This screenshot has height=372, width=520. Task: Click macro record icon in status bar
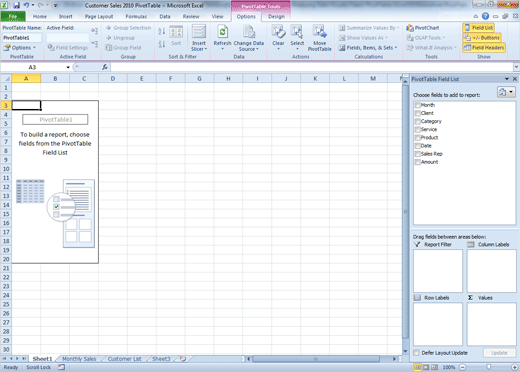(61, 367)
